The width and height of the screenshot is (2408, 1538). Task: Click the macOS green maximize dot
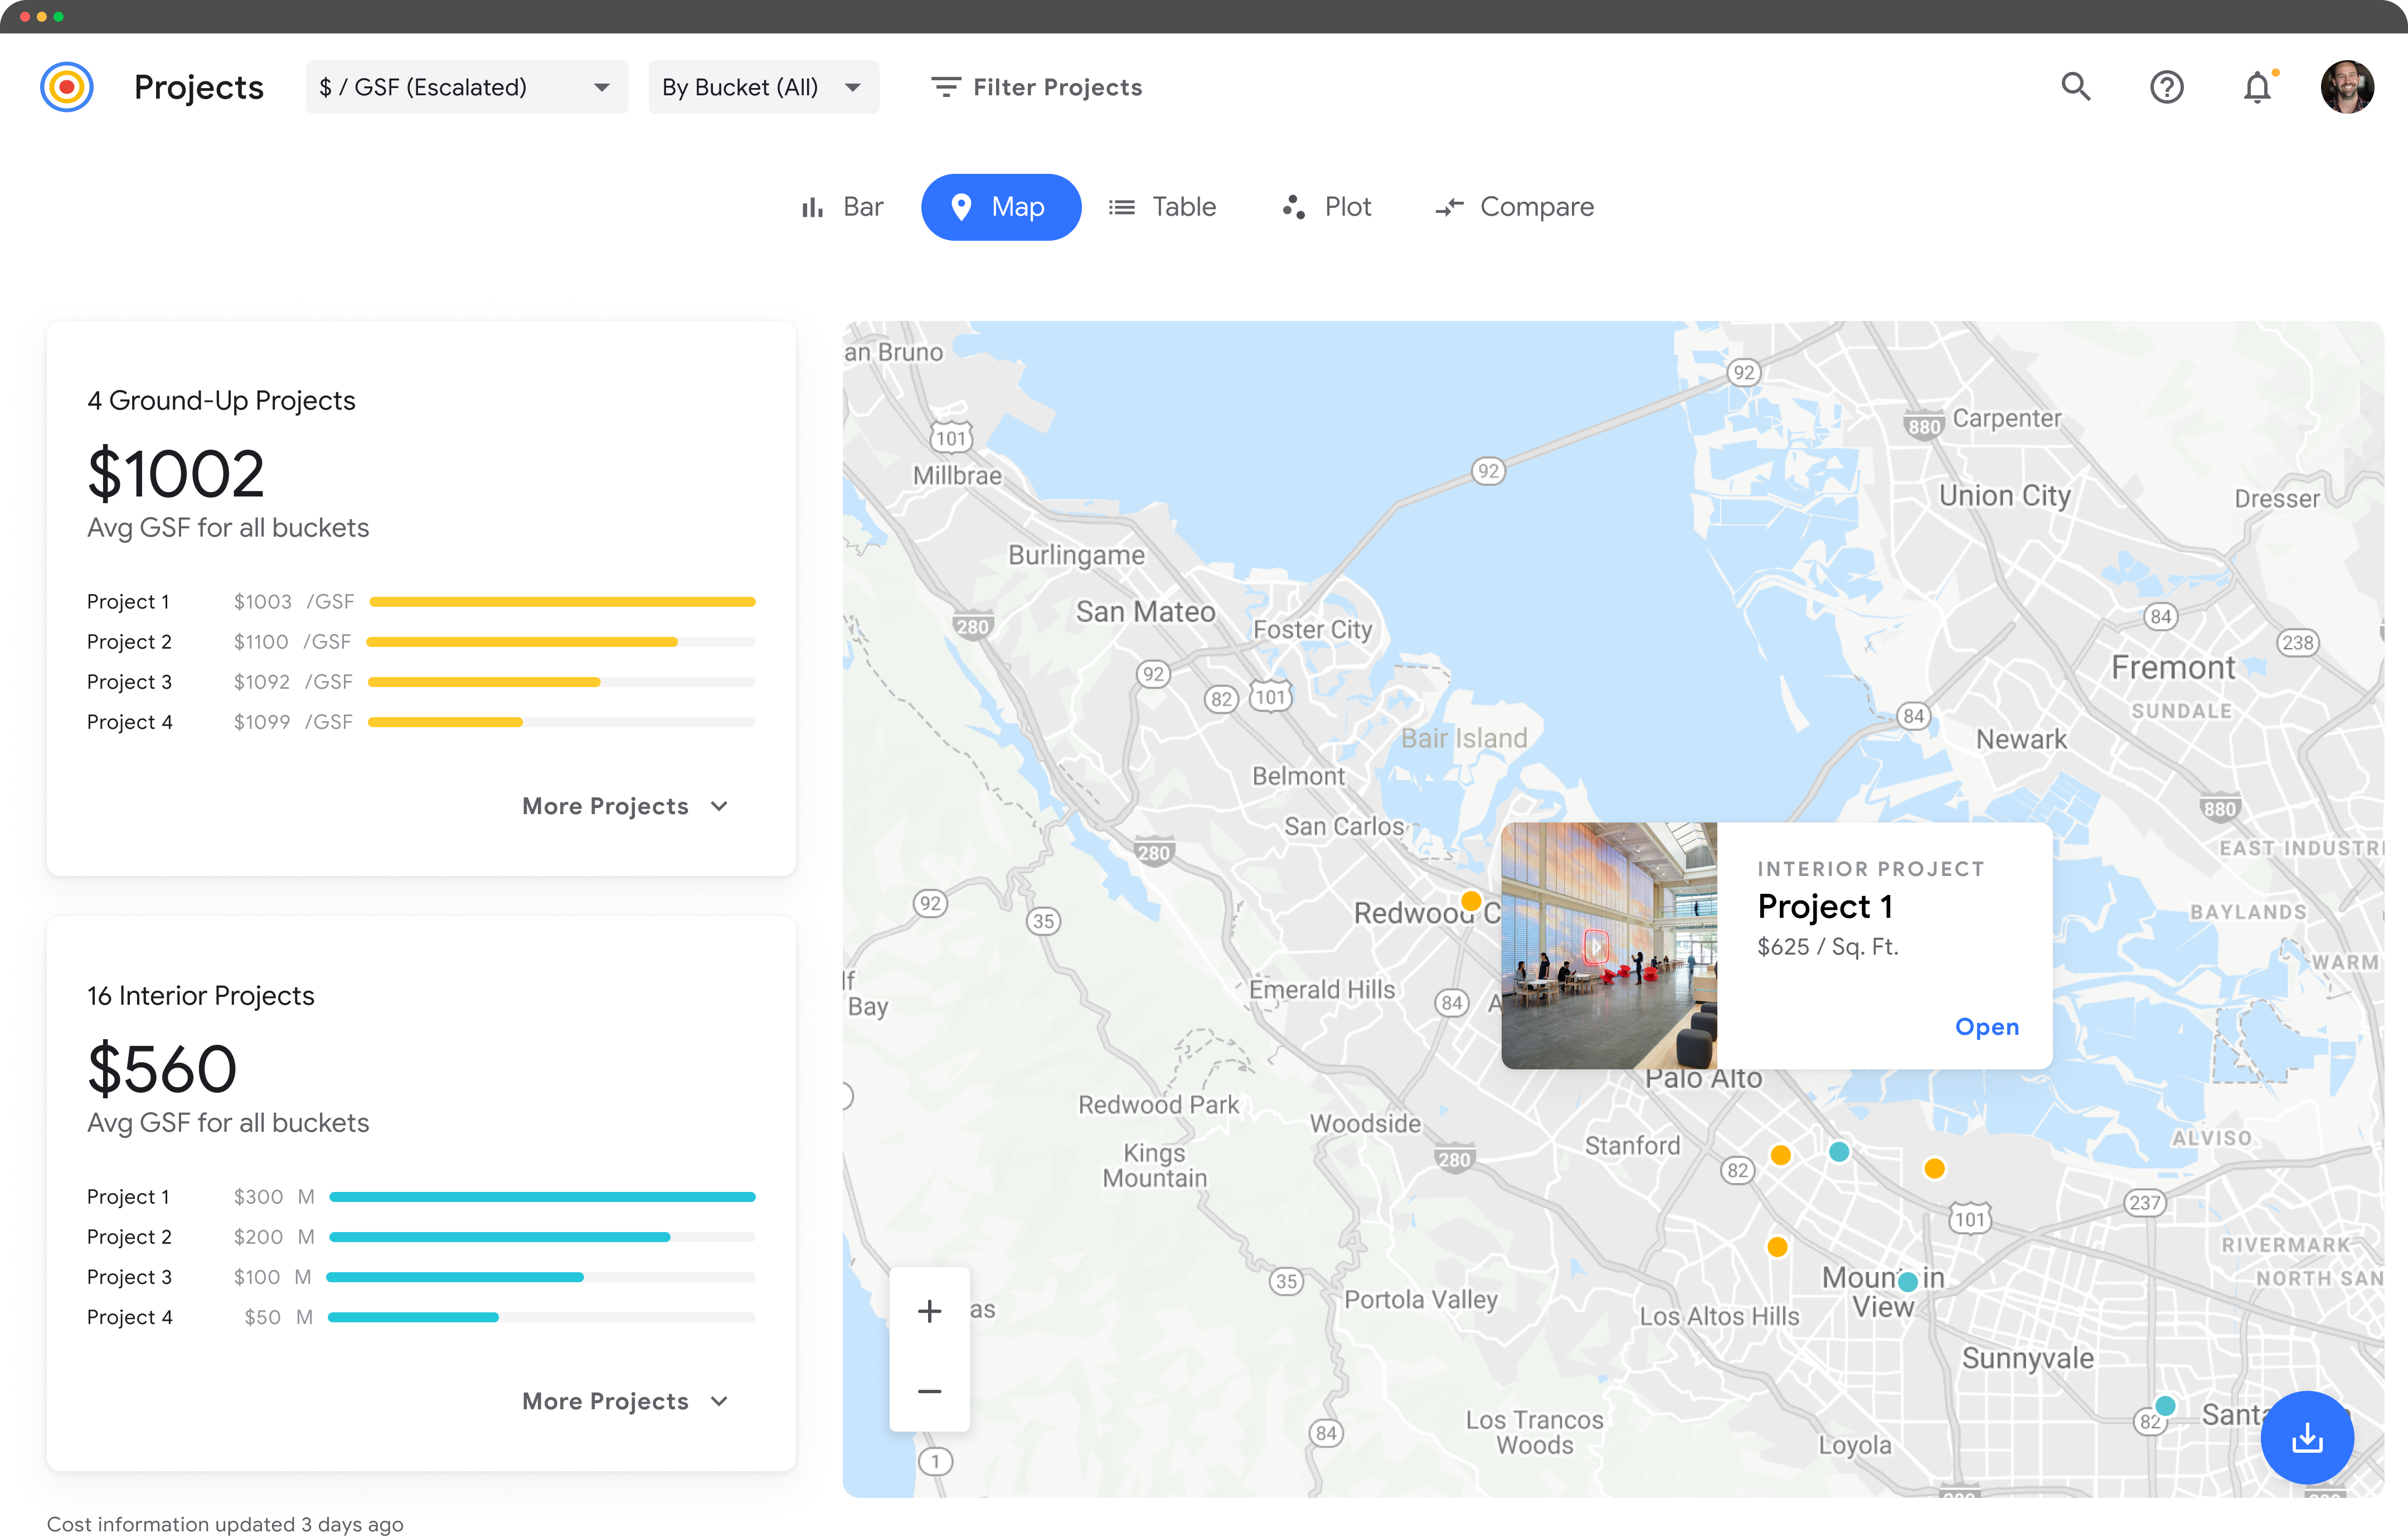[58, 16]
